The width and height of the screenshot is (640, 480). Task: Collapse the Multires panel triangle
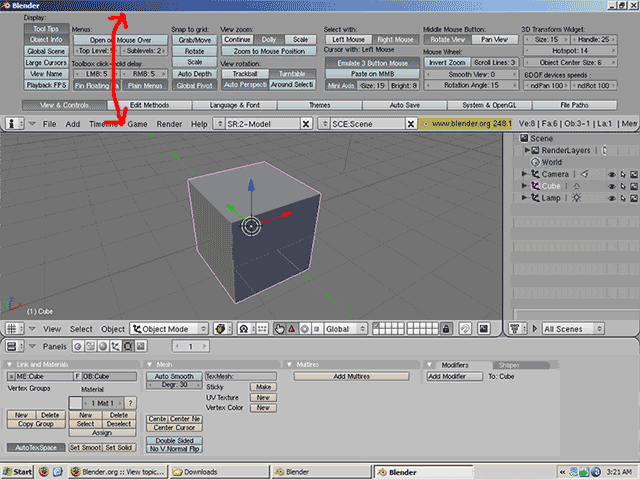pyautogui.click(x=289, y=364)
